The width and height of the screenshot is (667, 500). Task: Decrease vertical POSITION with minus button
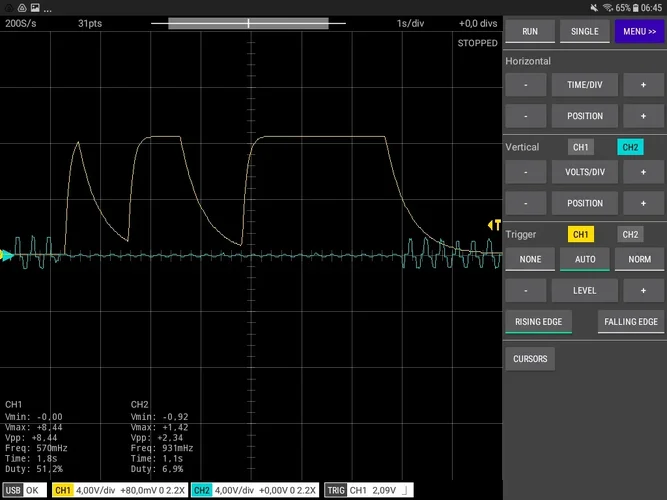point(526,203)
